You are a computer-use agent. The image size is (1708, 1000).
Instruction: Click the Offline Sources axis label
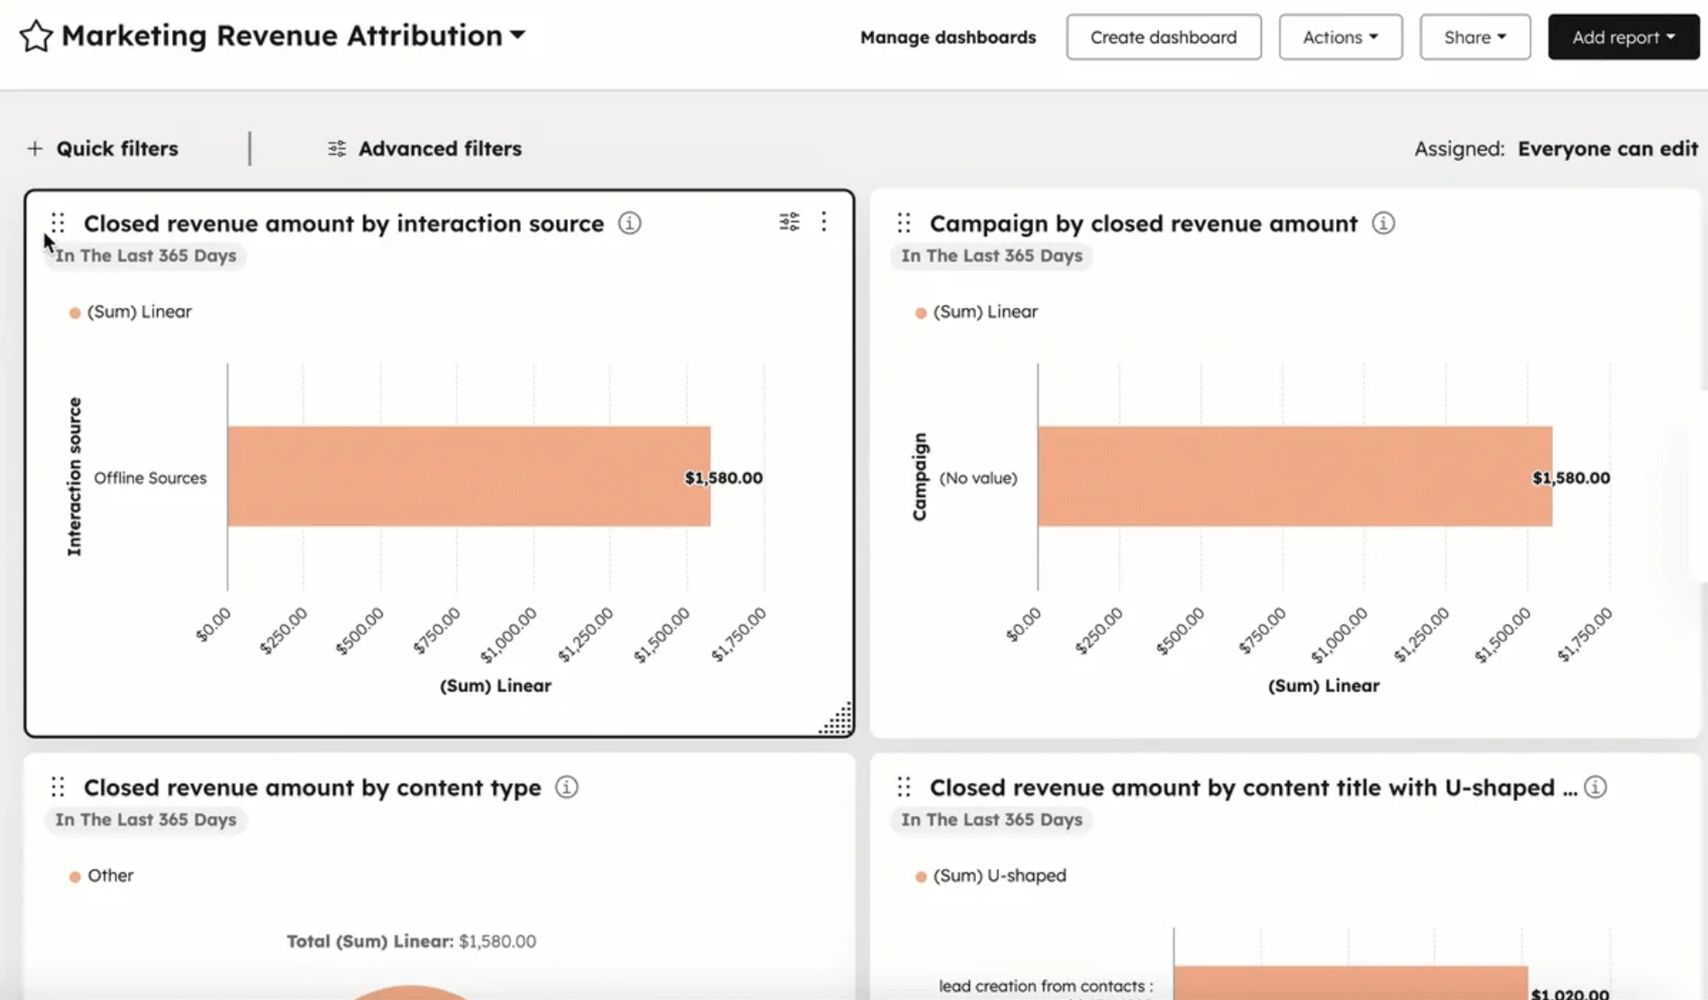tap(150, 478)
